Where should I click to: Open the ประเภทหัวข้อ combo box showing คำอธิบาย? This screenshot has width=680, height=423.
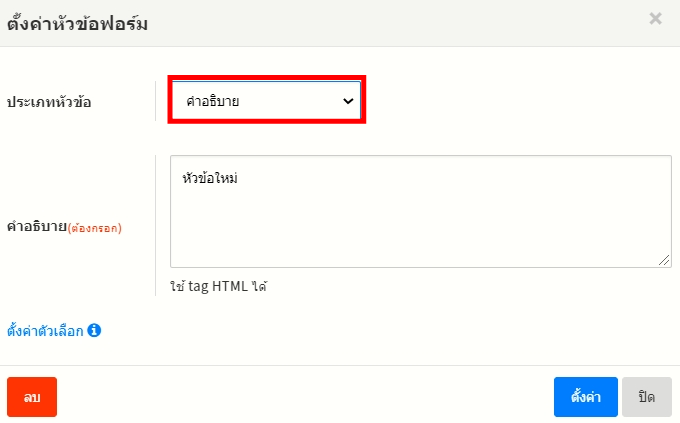(x=265, y=101)
